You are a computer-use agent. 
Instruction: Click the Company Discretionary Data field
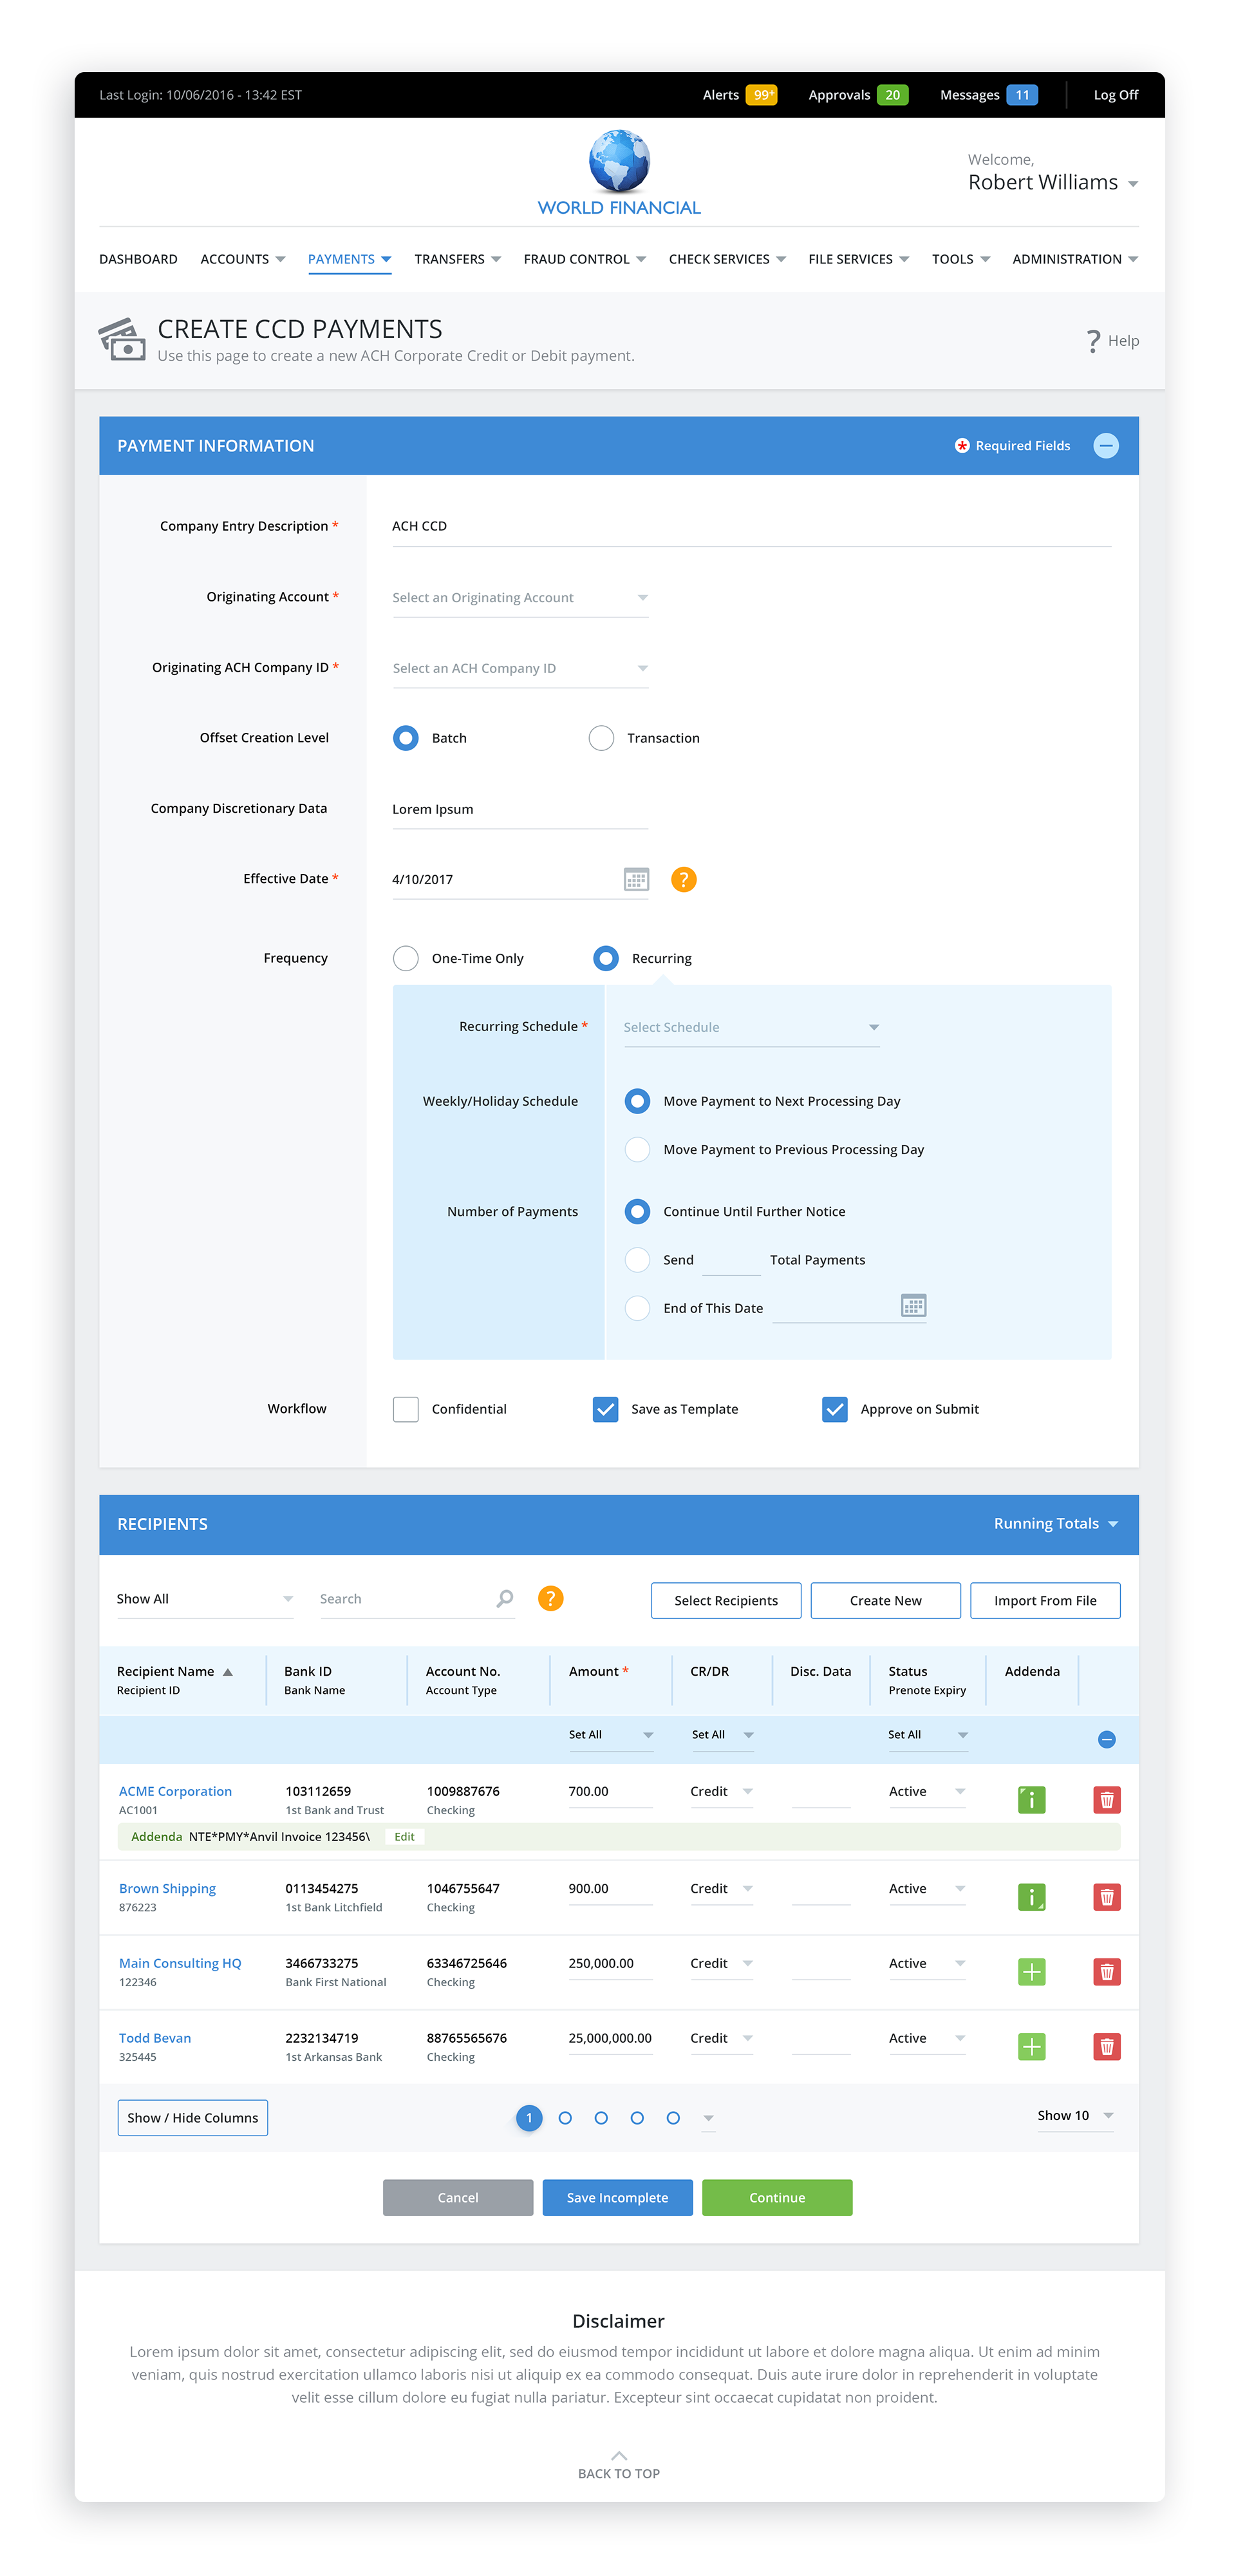(x=520, y=810)
